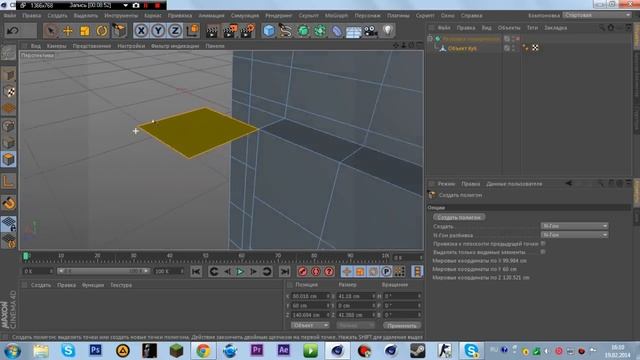
Task: Collapse the top object in the object manager tree
Action: (430, 39)
